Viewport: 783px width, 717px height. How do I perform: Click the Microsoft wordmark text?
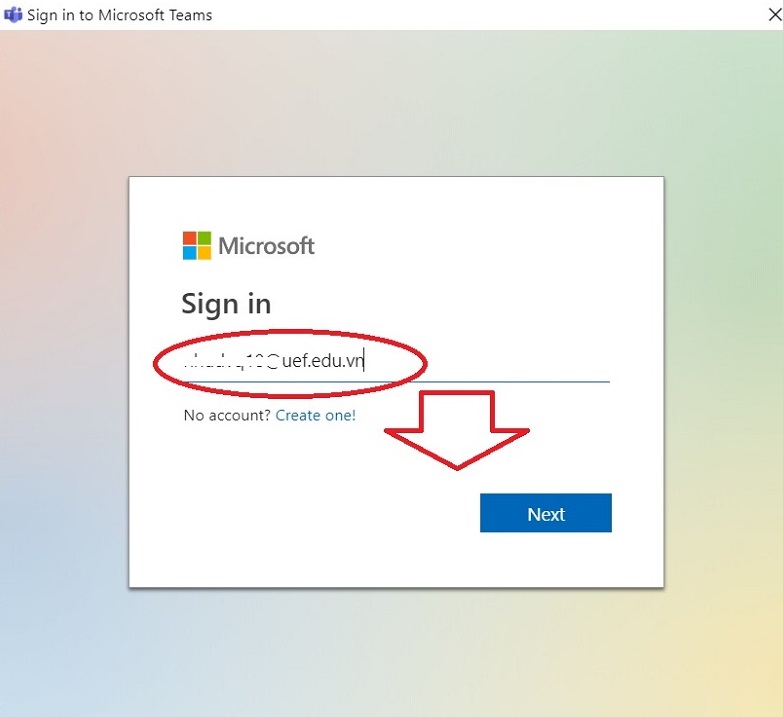click(x=266, y=246)
